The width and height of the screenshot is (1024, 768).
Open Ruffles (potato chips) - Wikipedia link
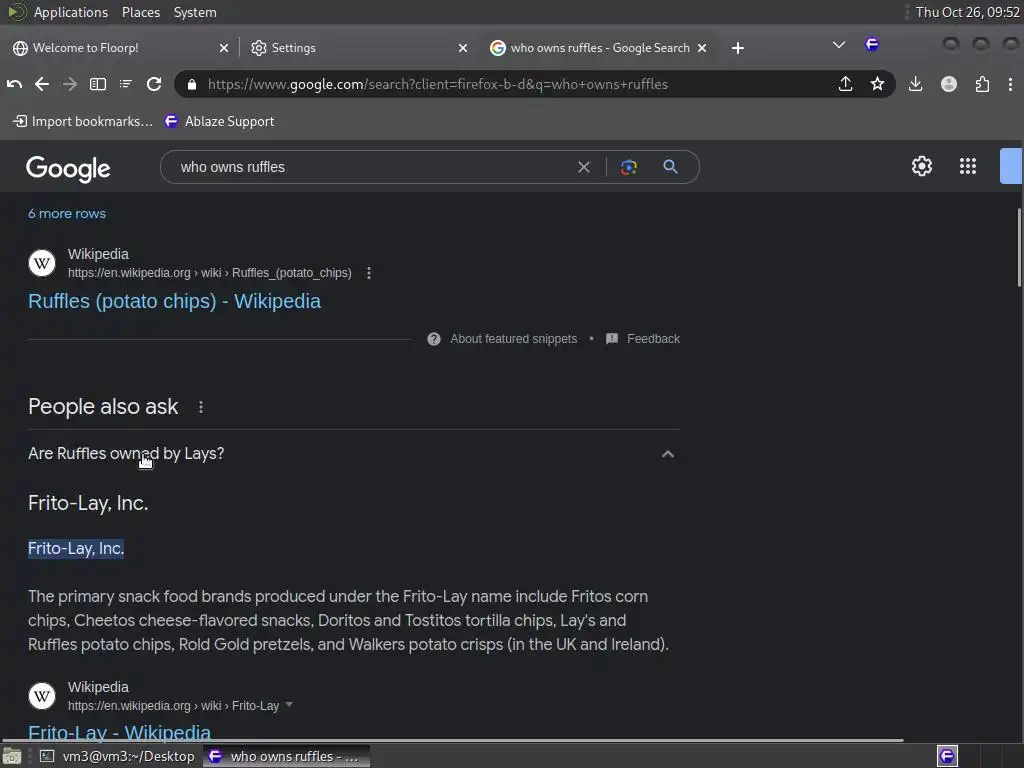[x=174, y=301]
